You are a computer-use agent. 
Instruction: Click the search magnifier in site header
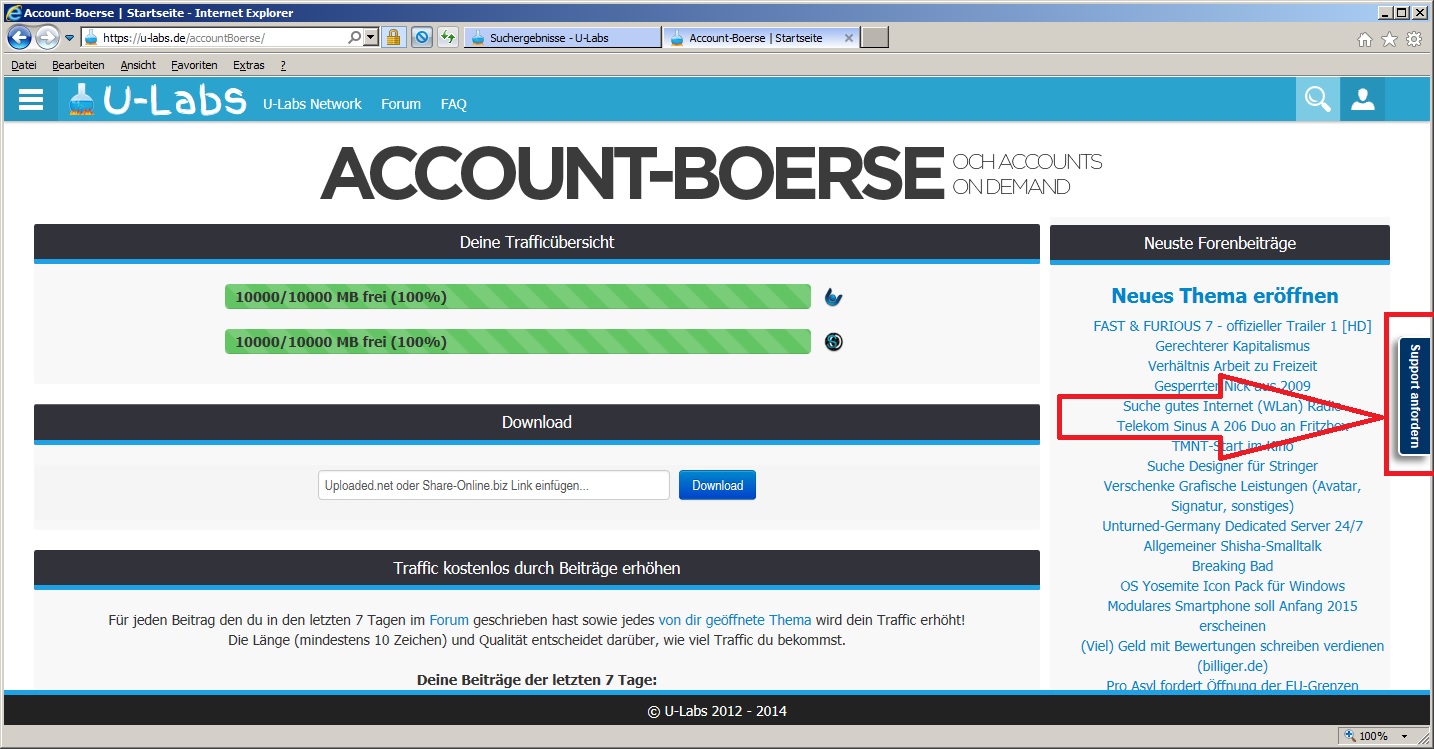(x=1318, y=100)
